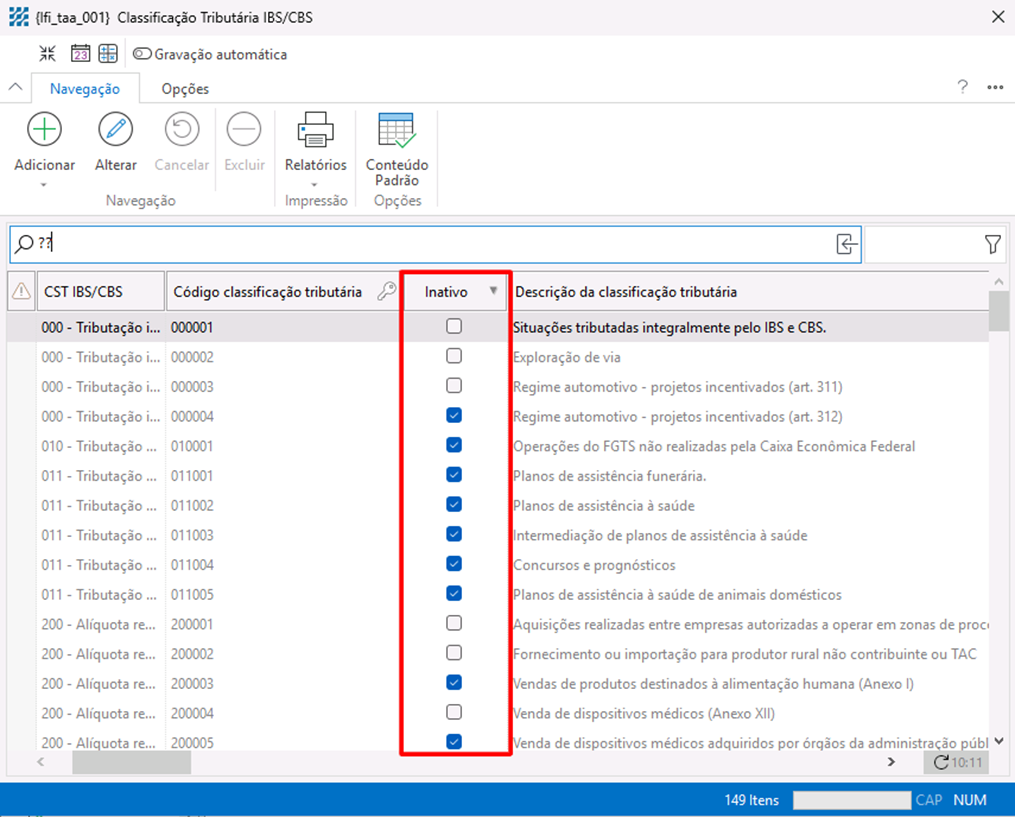The width and height of the screenshot is (1015, 817).
Task: Click the filter funnel icon
Action: click(x=992, y=244)
